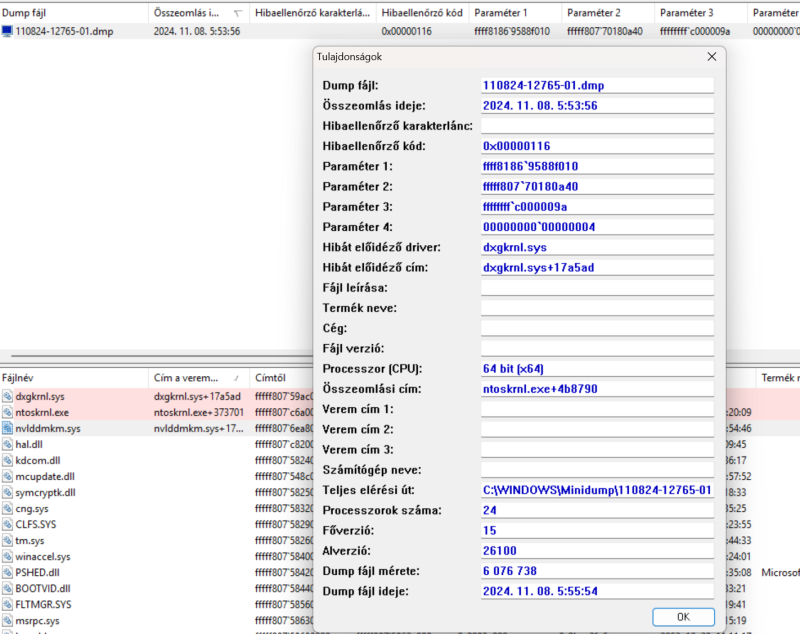Viewport: 800px width, 634px height.
Task: Click the nvlddmkm.sys file icon
Action: click(x=7, y=428)
